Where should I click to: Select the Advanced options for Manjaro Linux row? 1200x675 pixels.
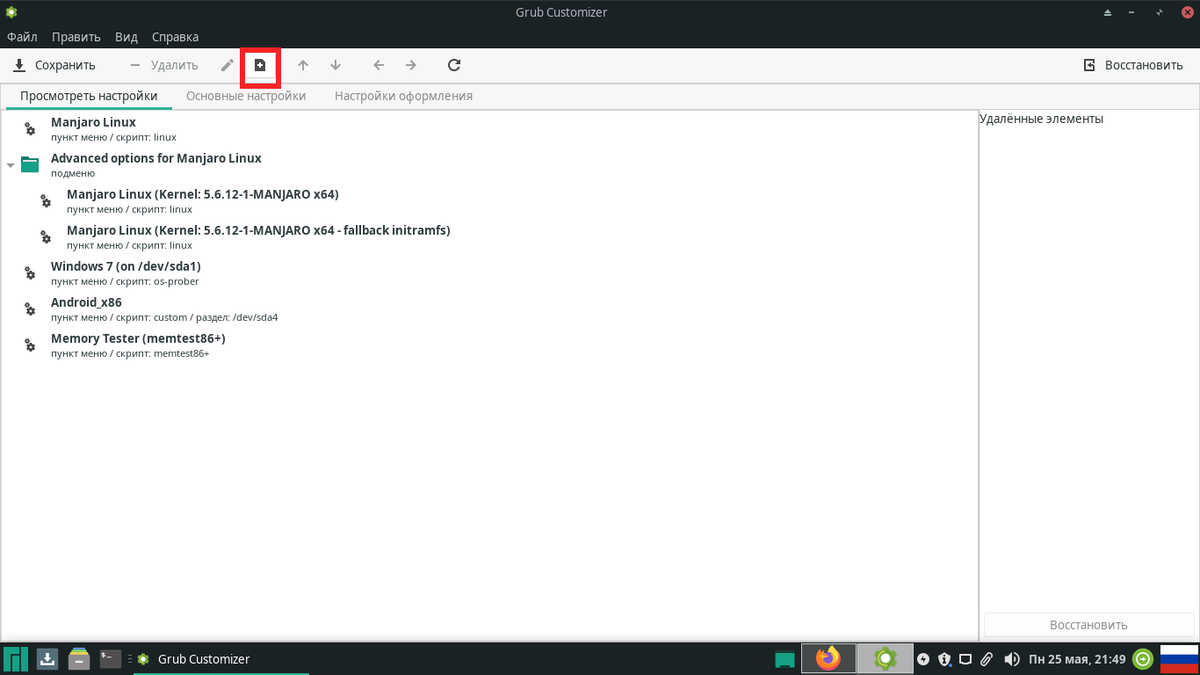coord(489,165)
